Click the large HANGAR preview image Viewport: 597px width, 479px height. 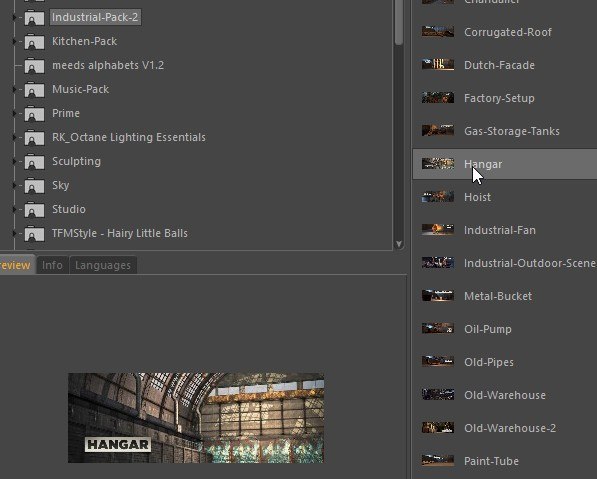tap(196, 418)
